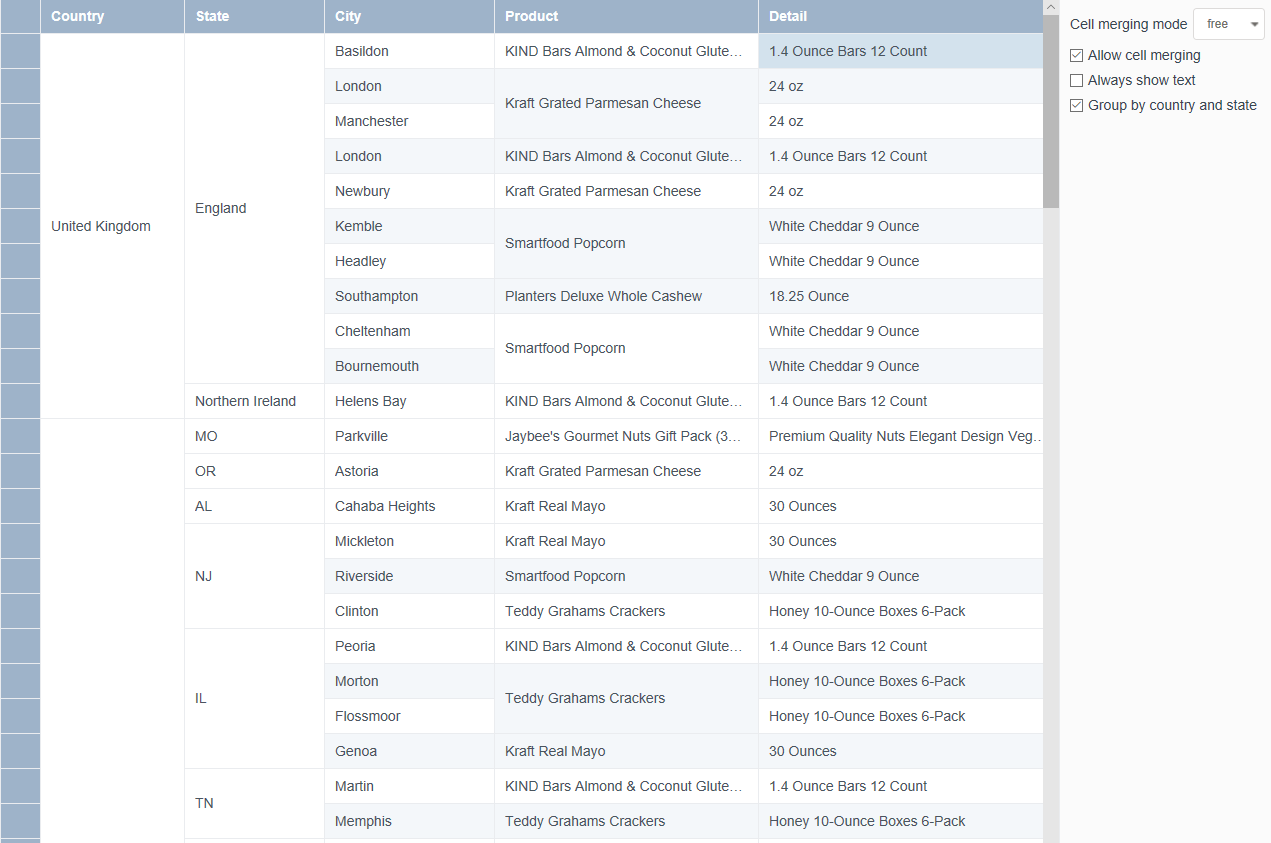Click the Northern Ireland state cell

click(x=254, y=401)
